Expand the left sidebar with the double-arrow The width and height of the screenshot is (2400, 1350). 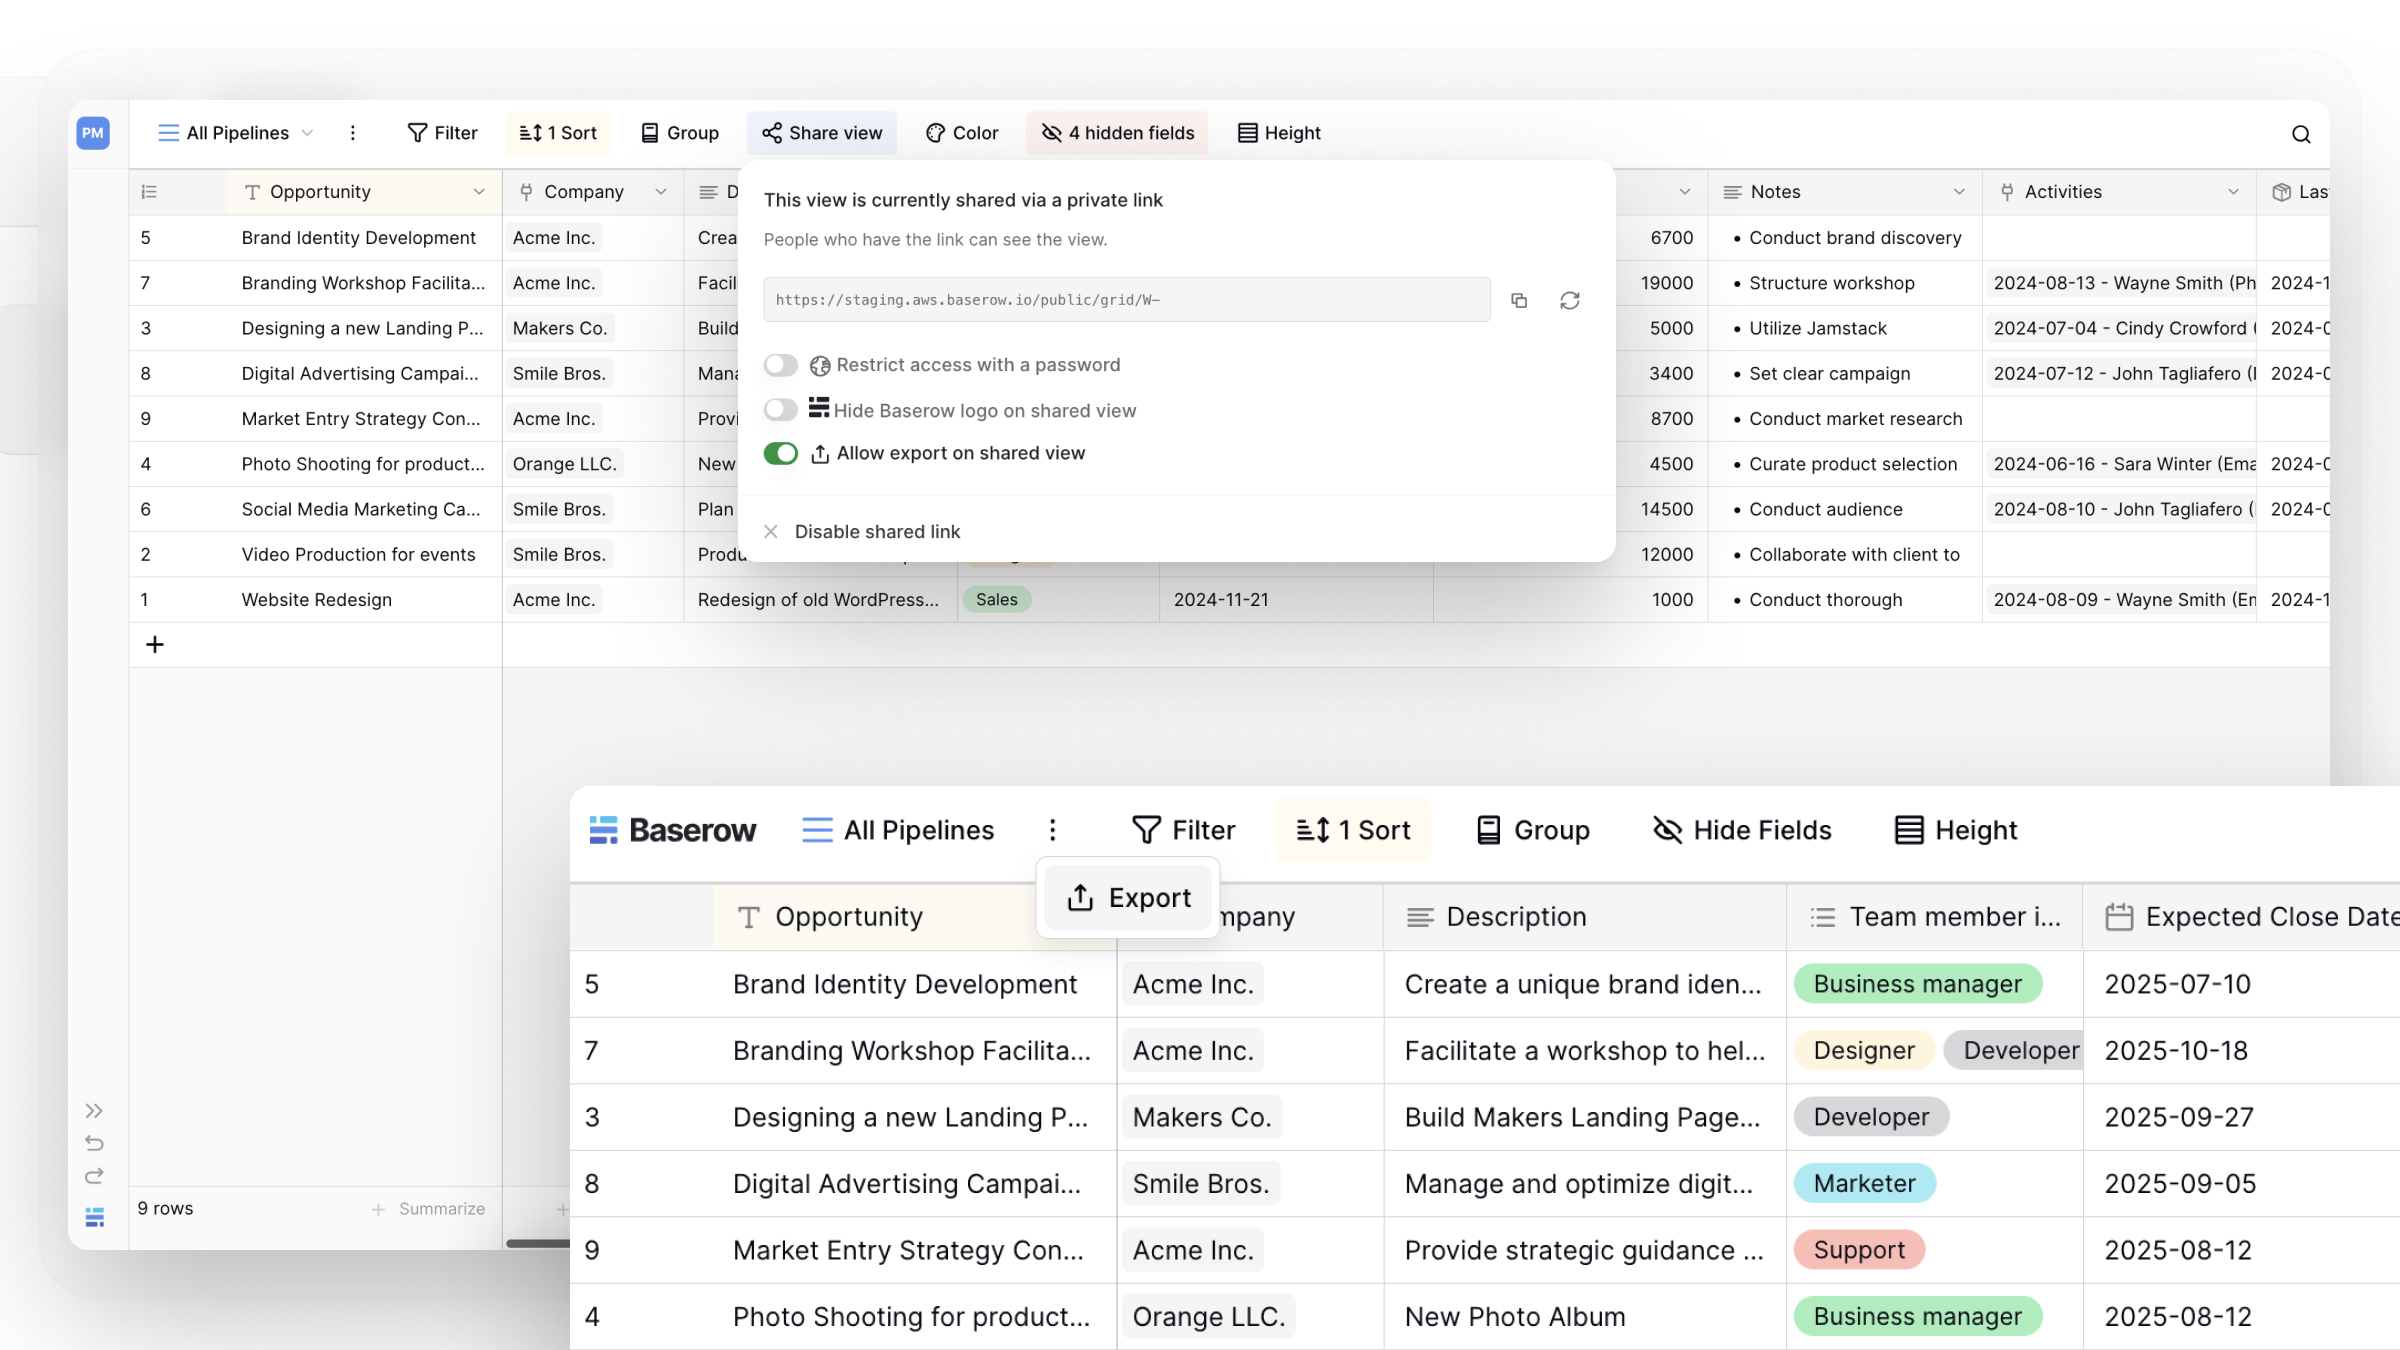94,1109
